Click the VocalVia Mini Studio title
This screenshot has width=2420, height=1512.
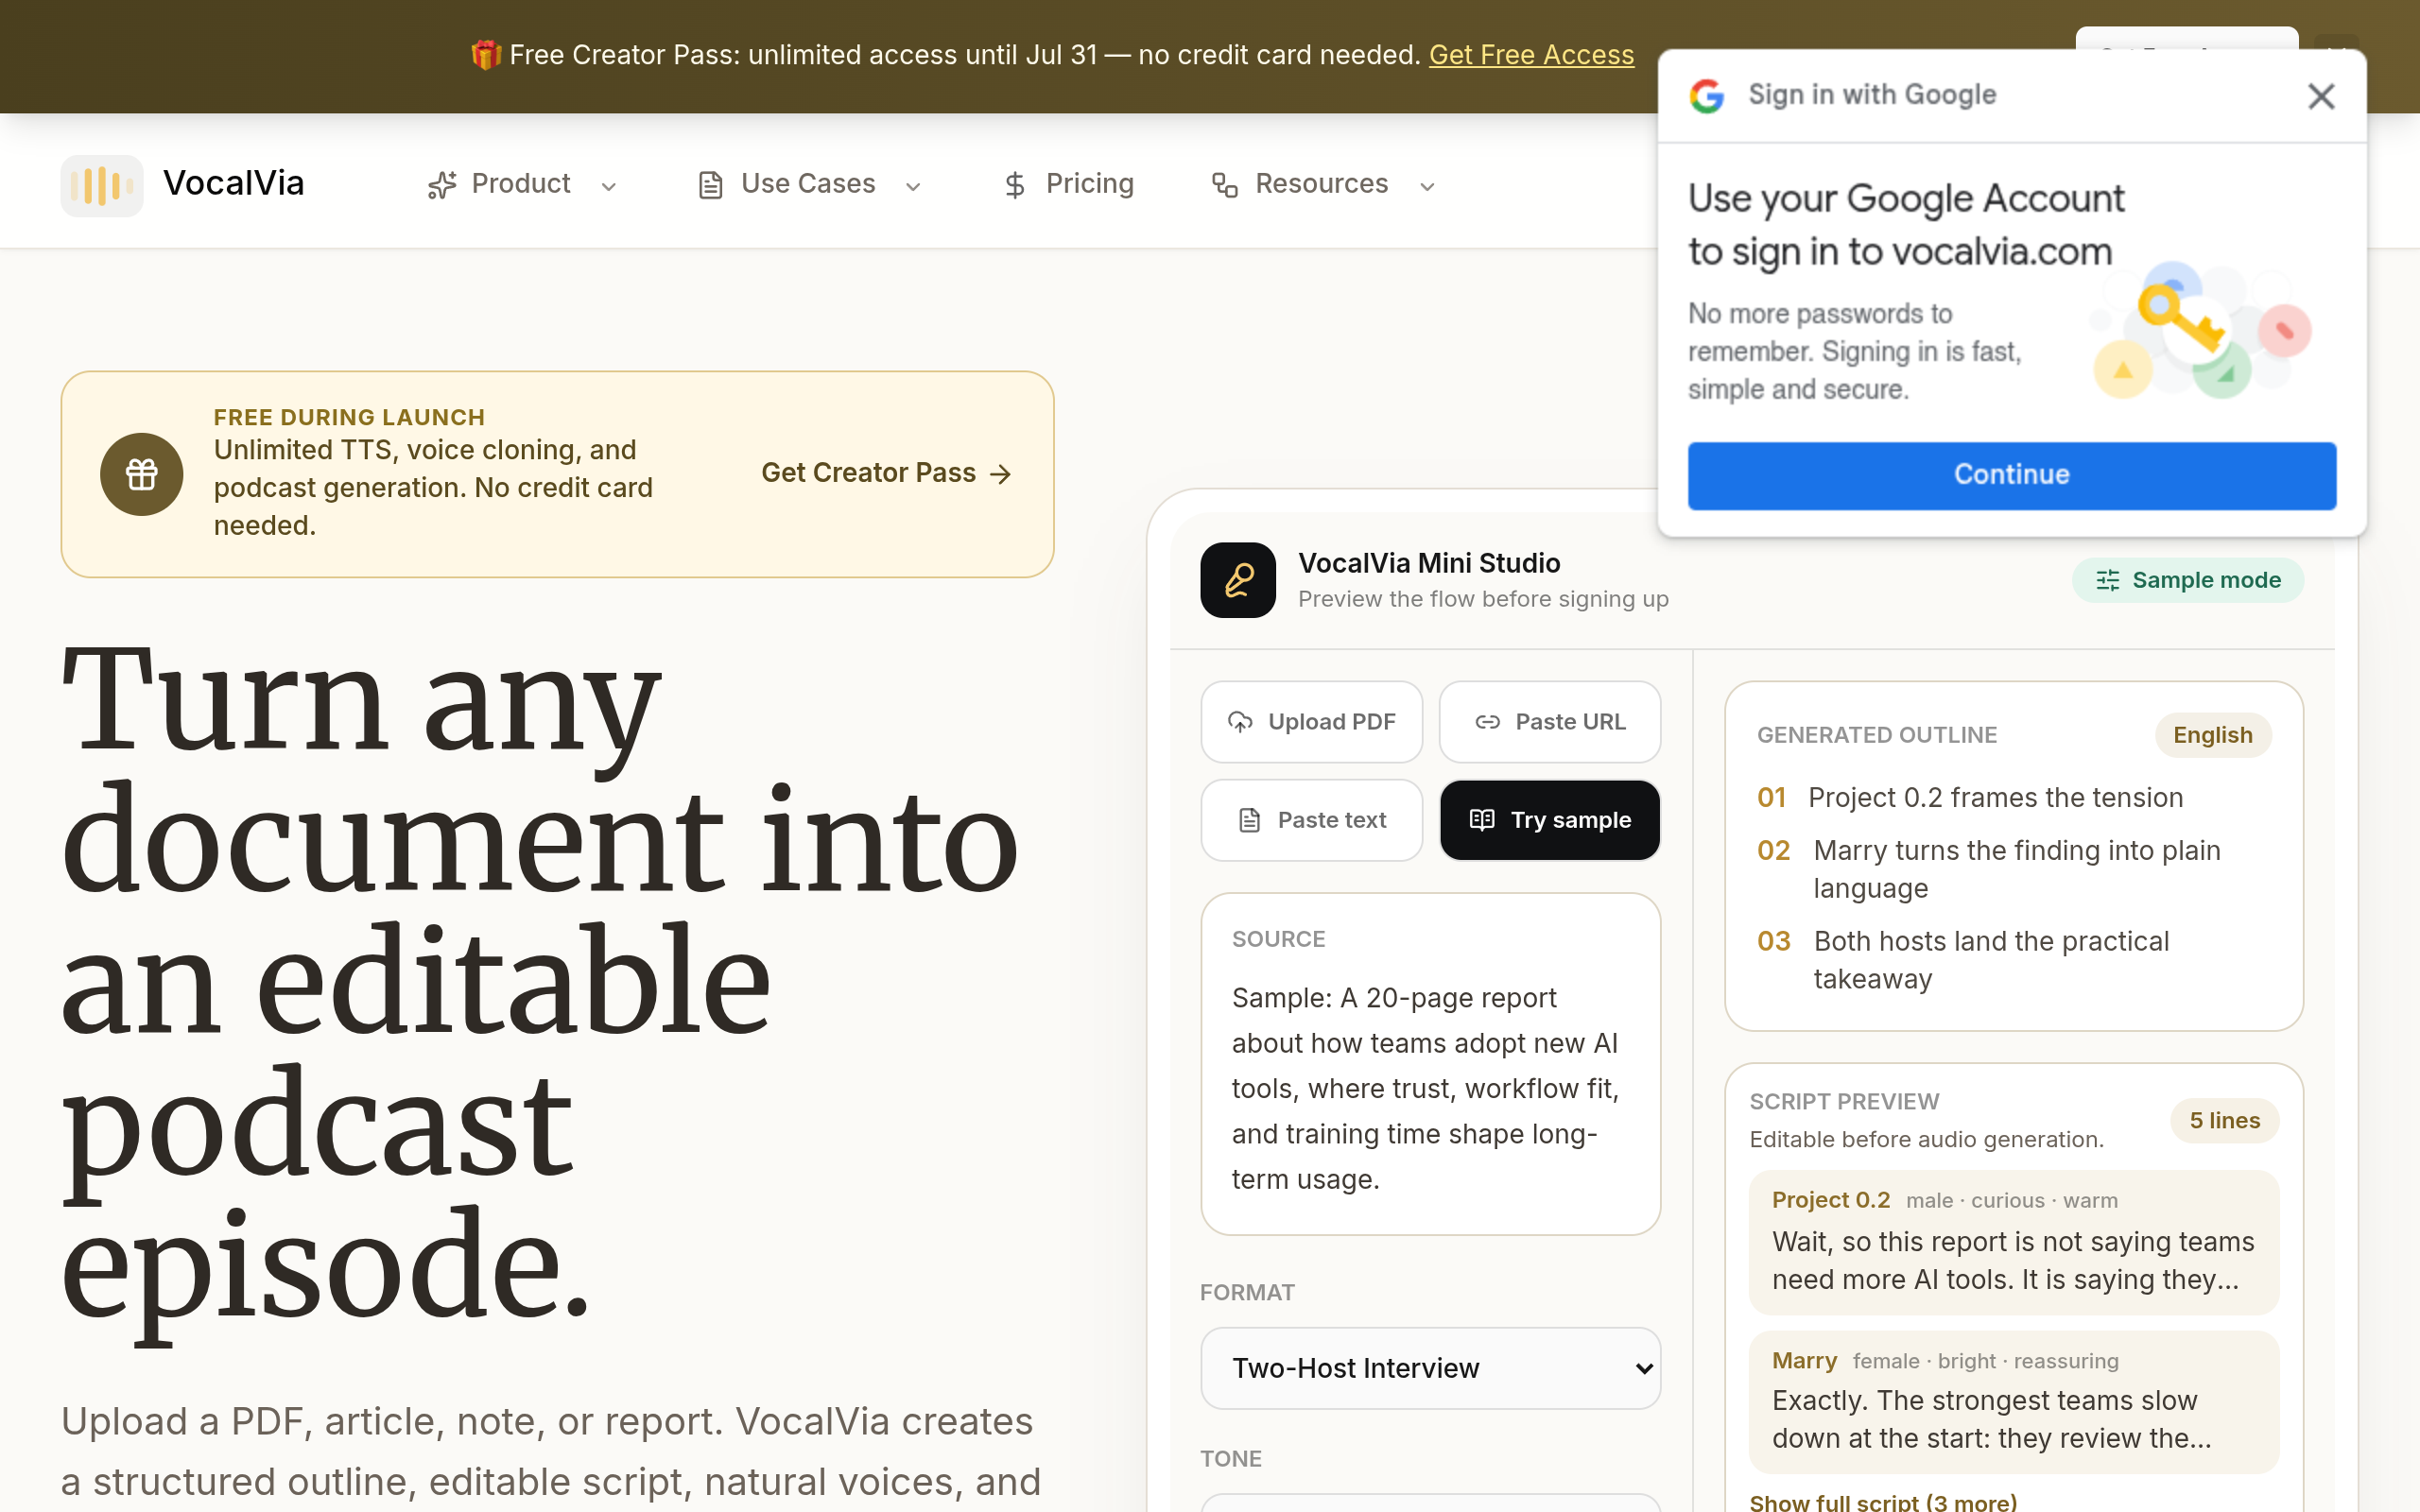tap(1429, 563)
